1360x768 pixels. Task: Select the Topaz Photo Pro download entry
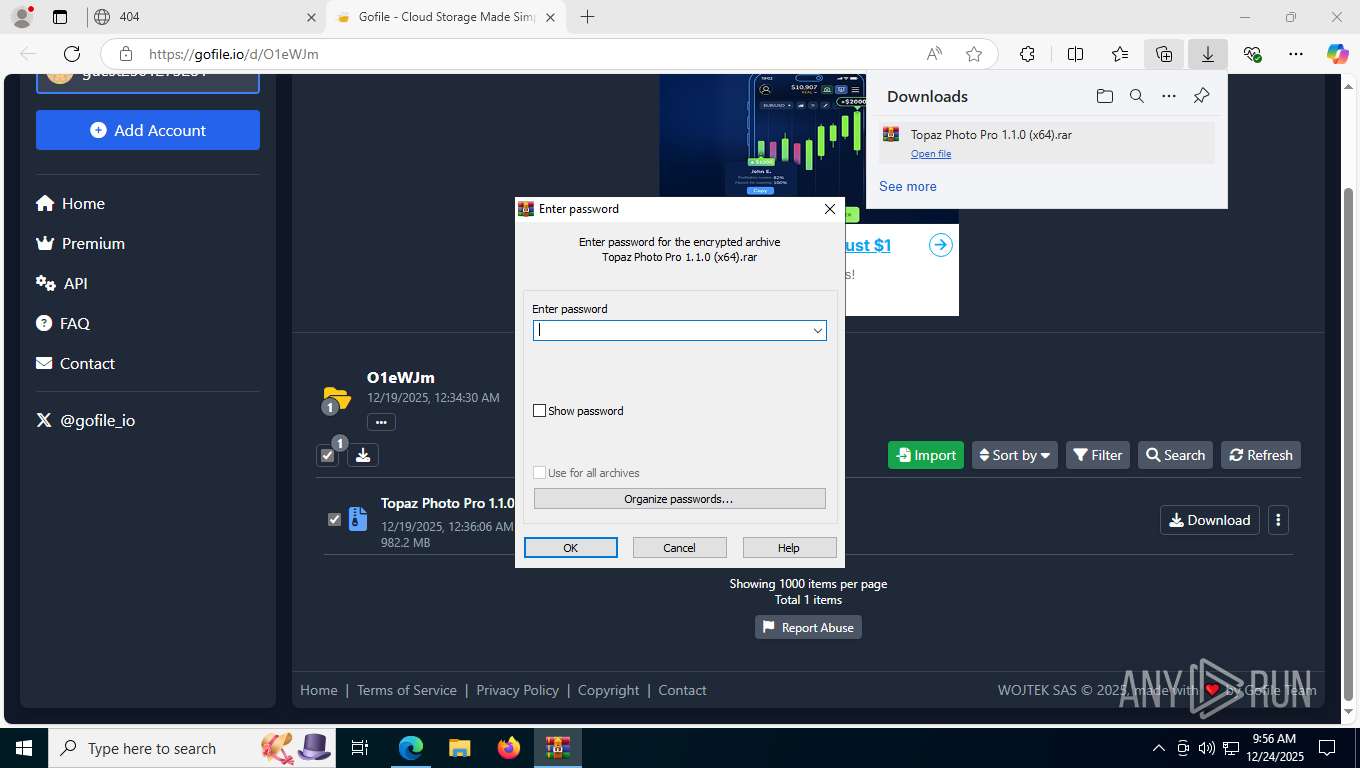(1046, 143)
